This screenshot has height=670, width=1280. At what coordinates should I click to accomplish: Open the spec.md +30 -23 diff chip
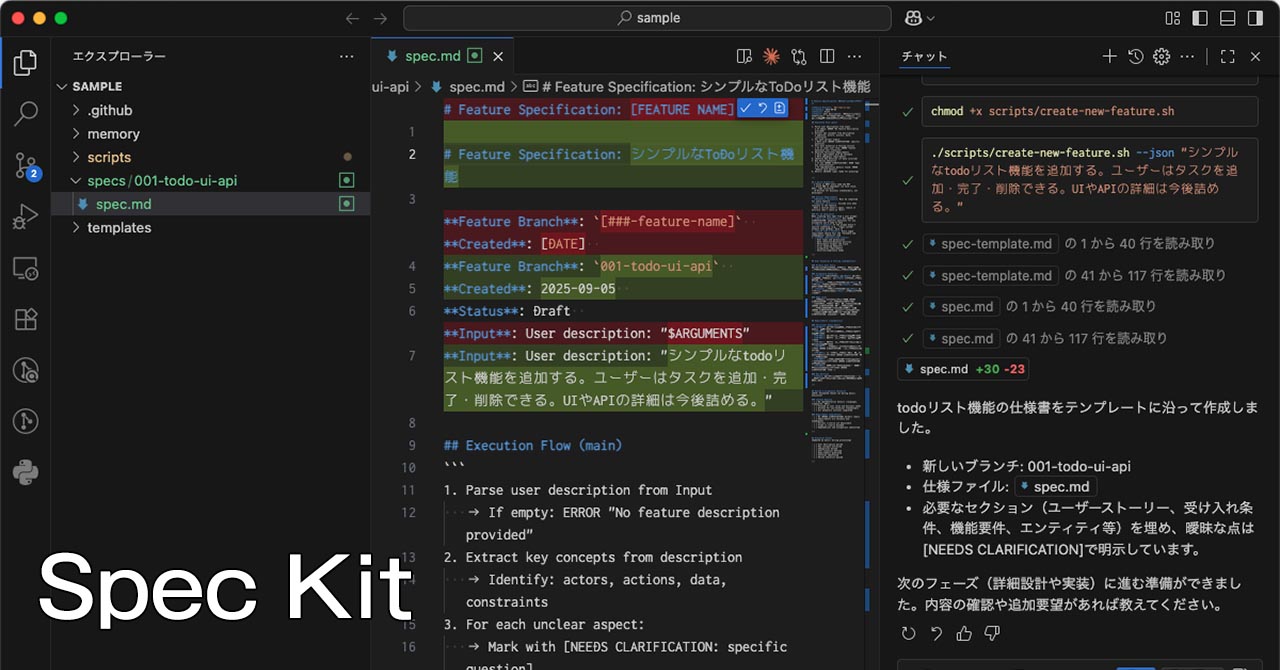963,369
